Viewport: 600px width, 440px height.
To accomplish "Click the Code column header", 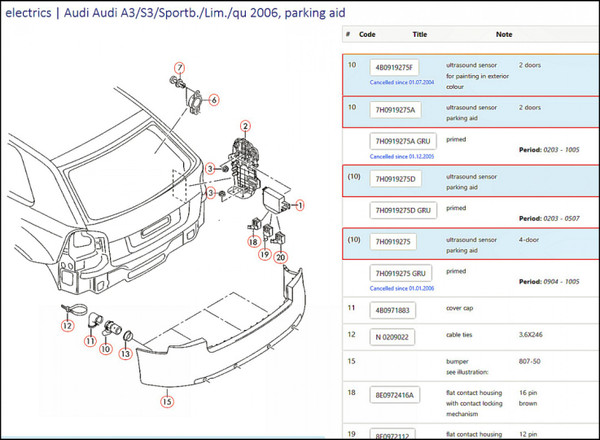I will tap(368, 33).
